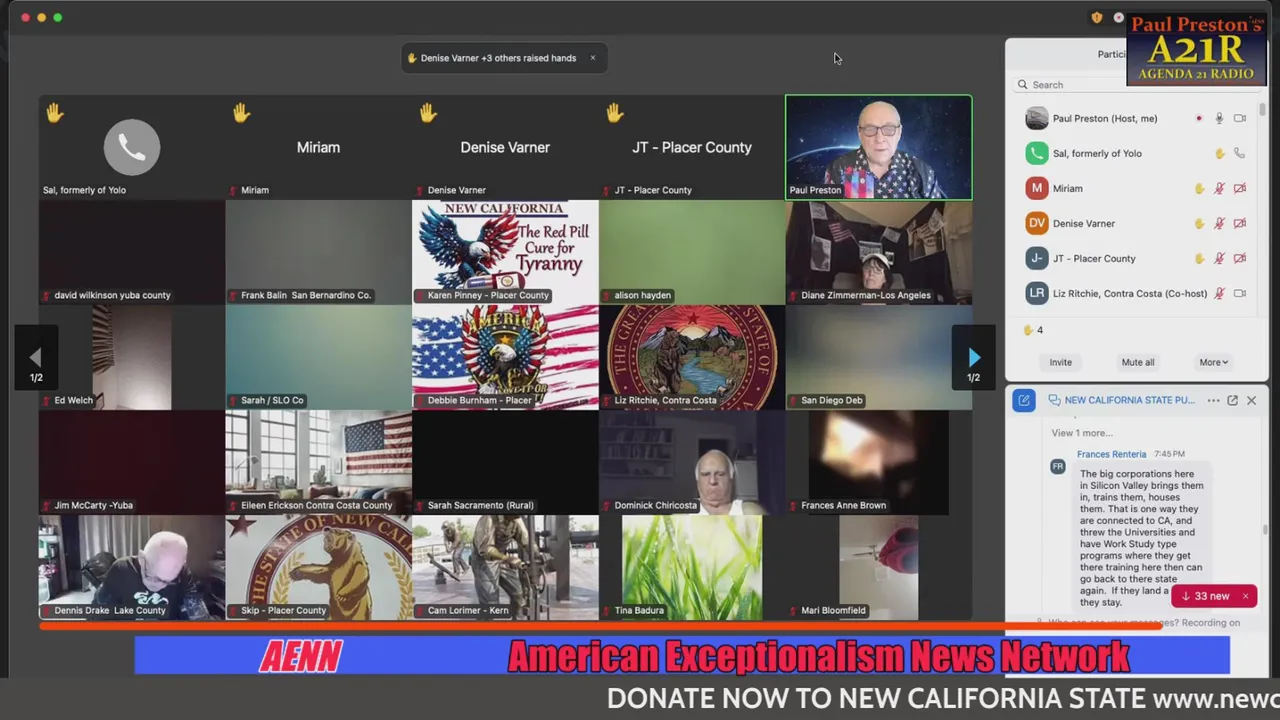Select Karen Pinney - Placer County tile
Viewport: 1280px width, 720px height.
click(x=505, y=252)
